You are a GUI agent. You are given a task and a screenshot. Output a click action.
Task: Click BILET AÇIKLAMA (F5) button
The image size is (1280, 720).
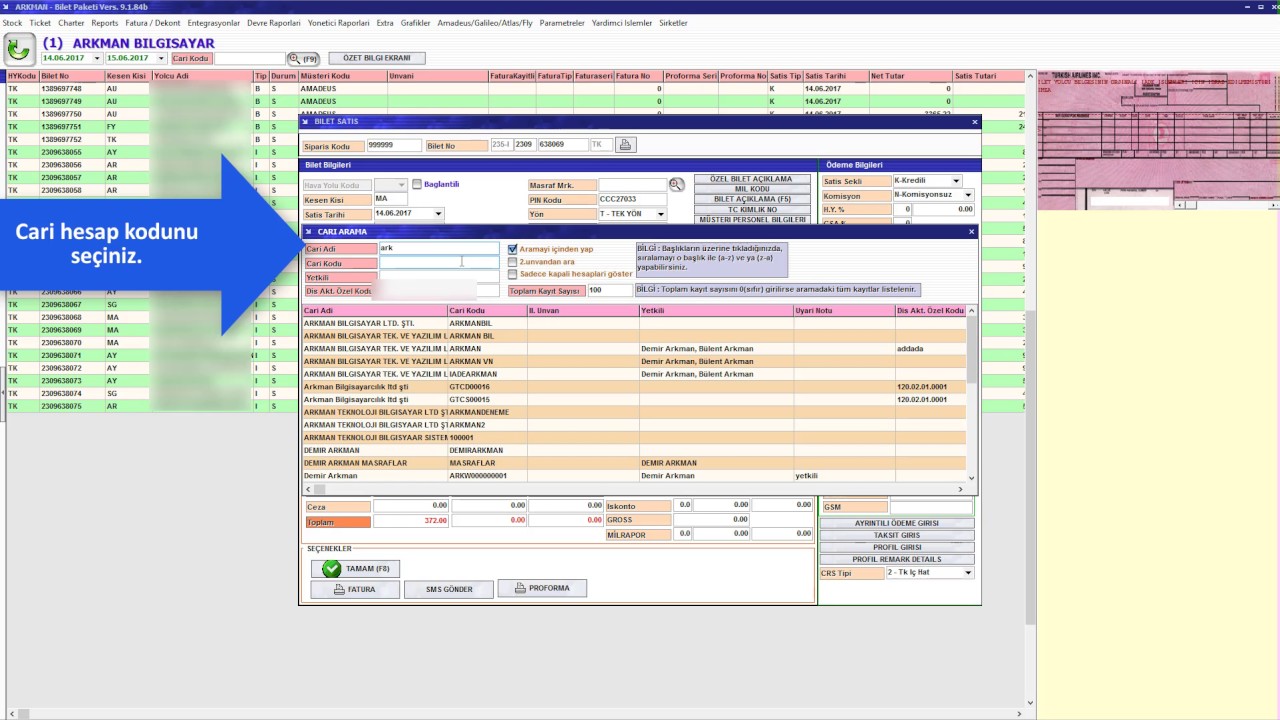click(750, 199)
